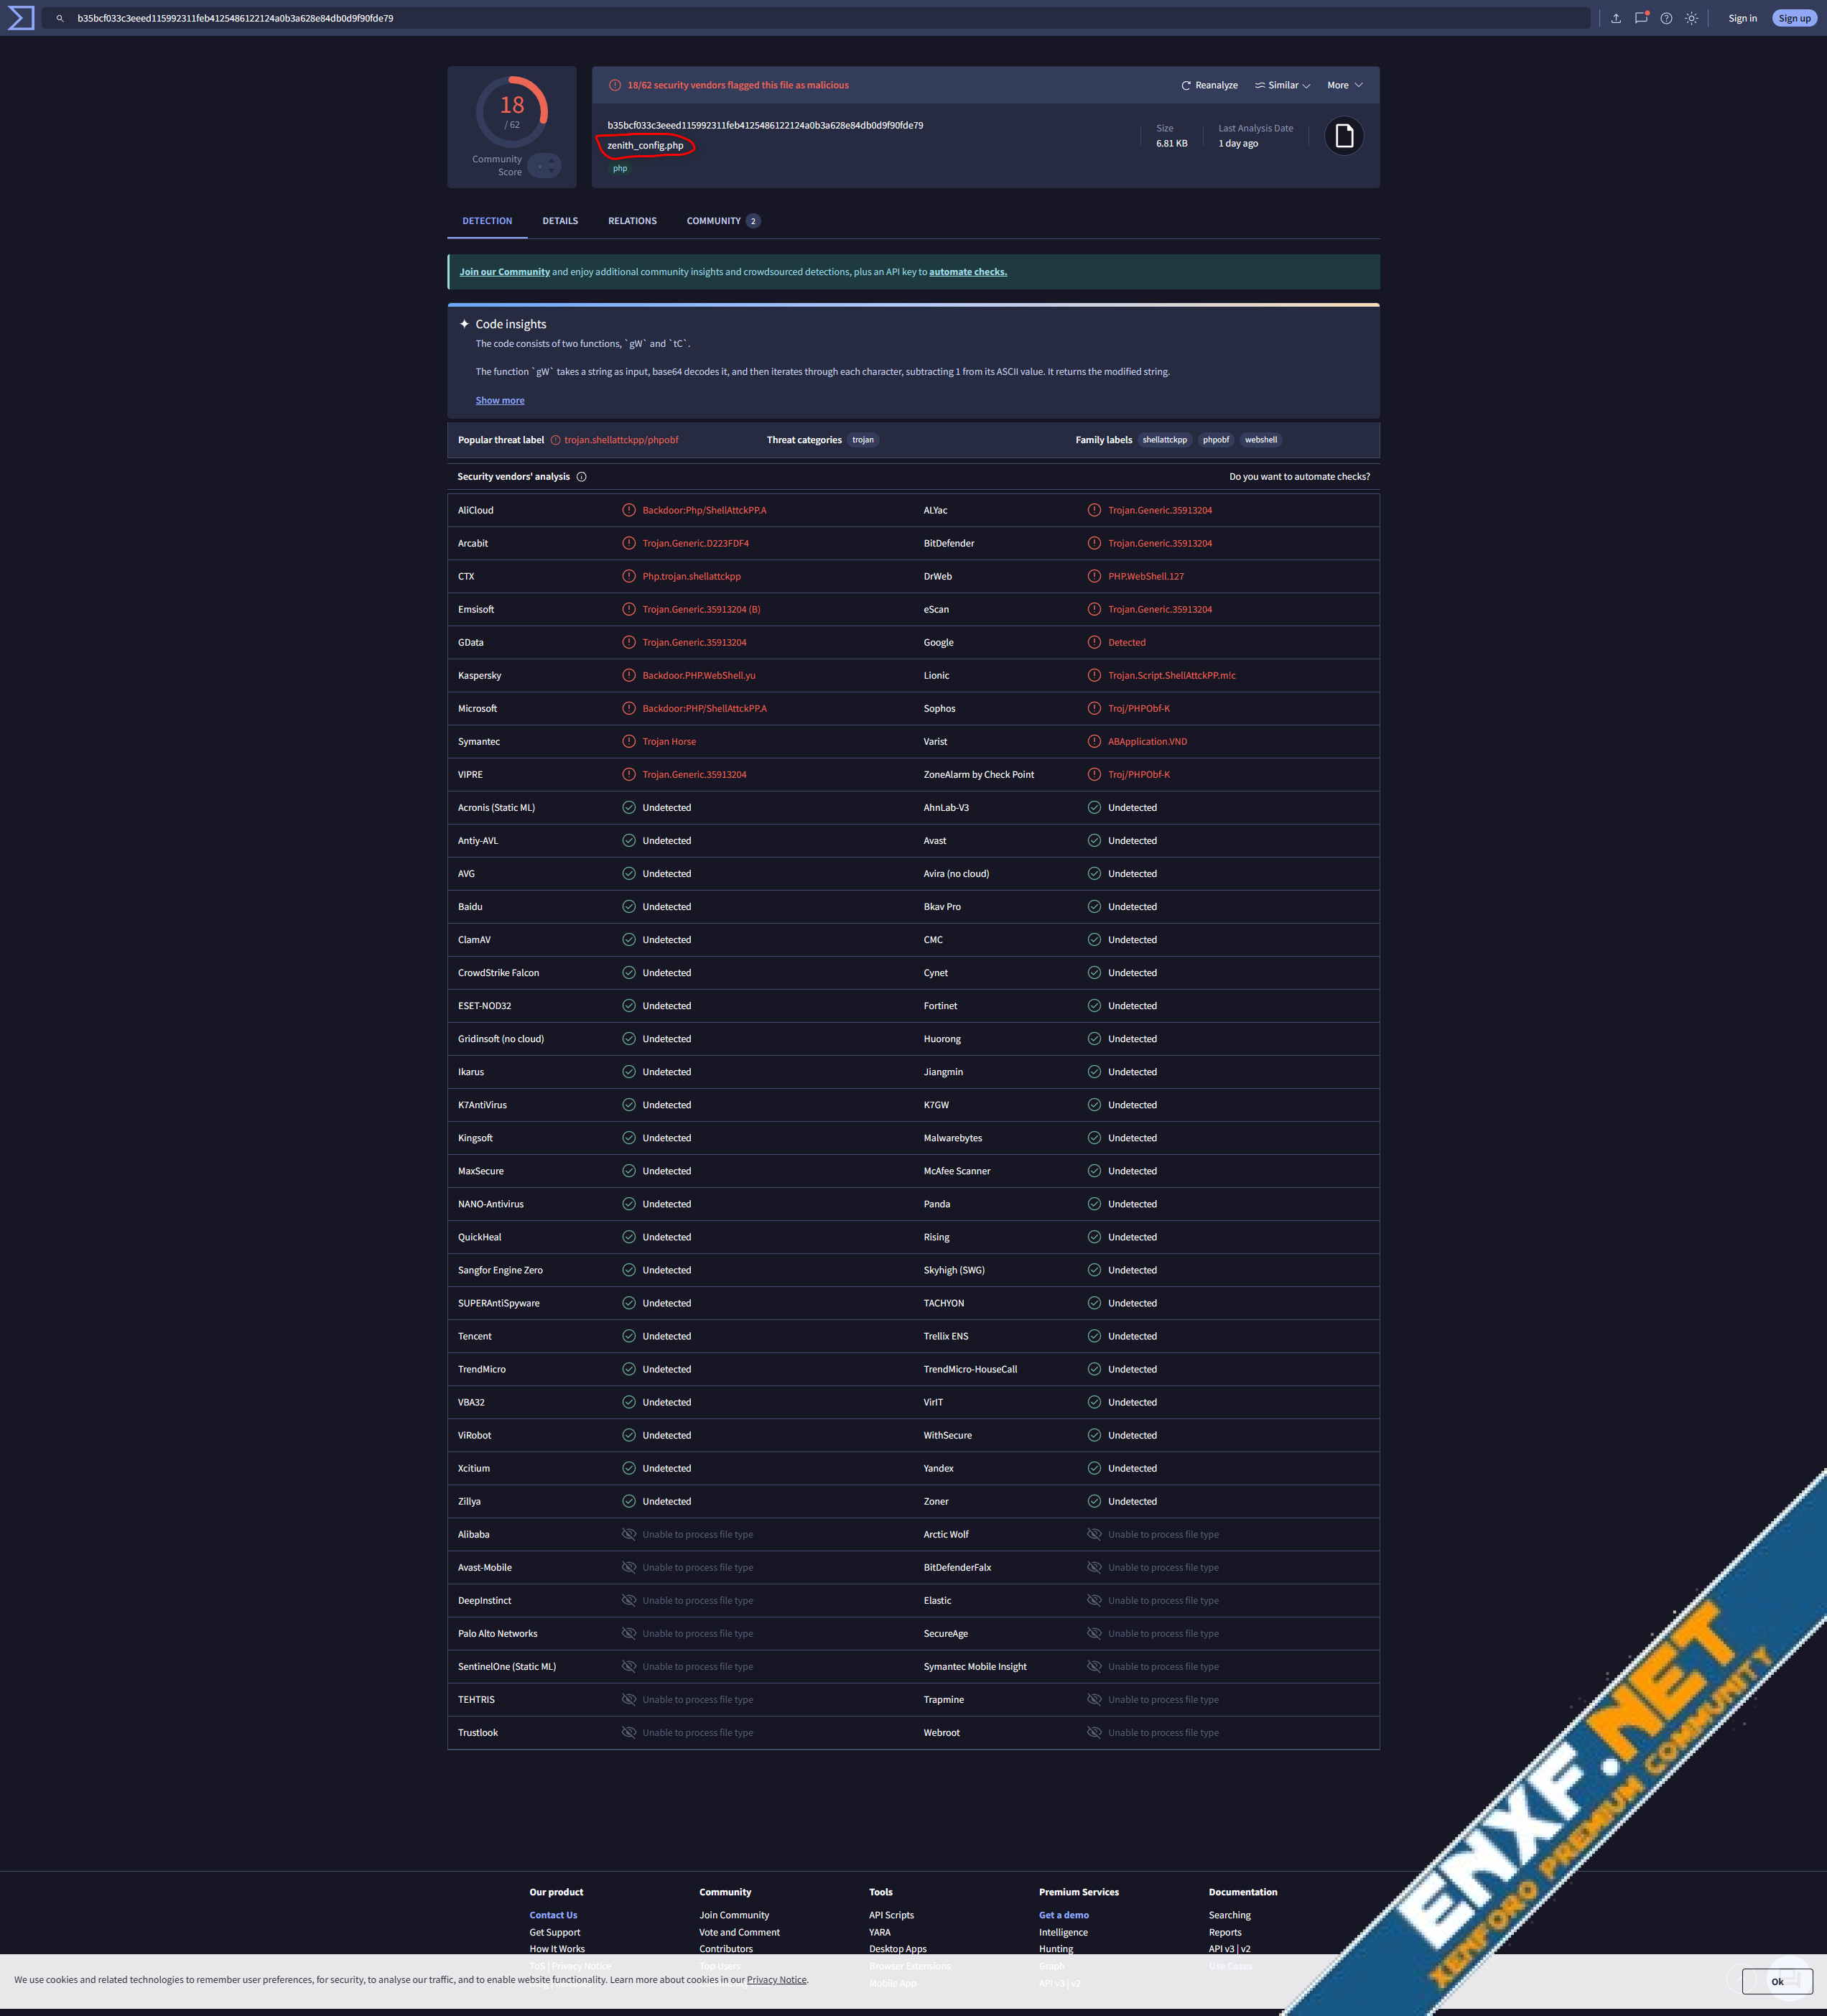The image size is (1827, 2016).
Task: Click the alert icon in Sophos row
Action: [x=1094, y=709]
